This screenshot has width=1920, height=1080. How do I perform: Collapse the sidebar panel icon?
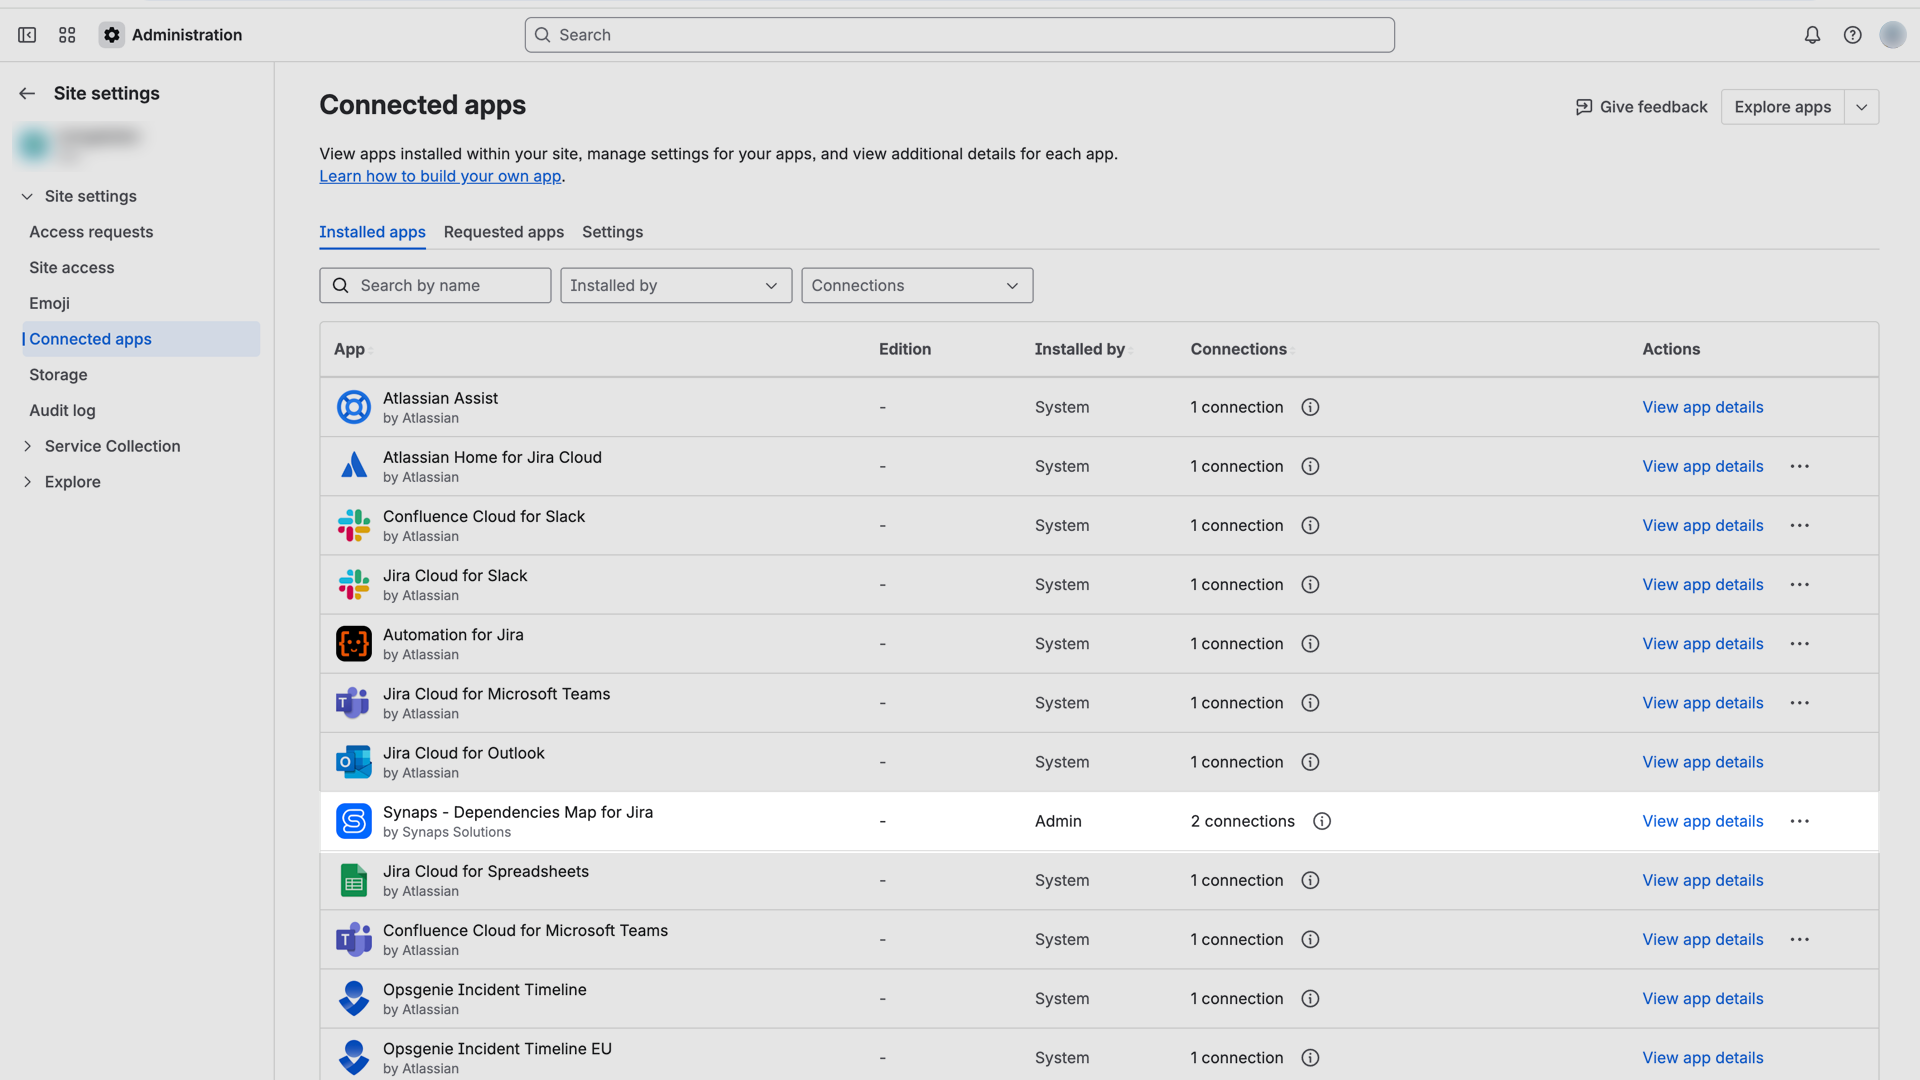tap(27, 35)
